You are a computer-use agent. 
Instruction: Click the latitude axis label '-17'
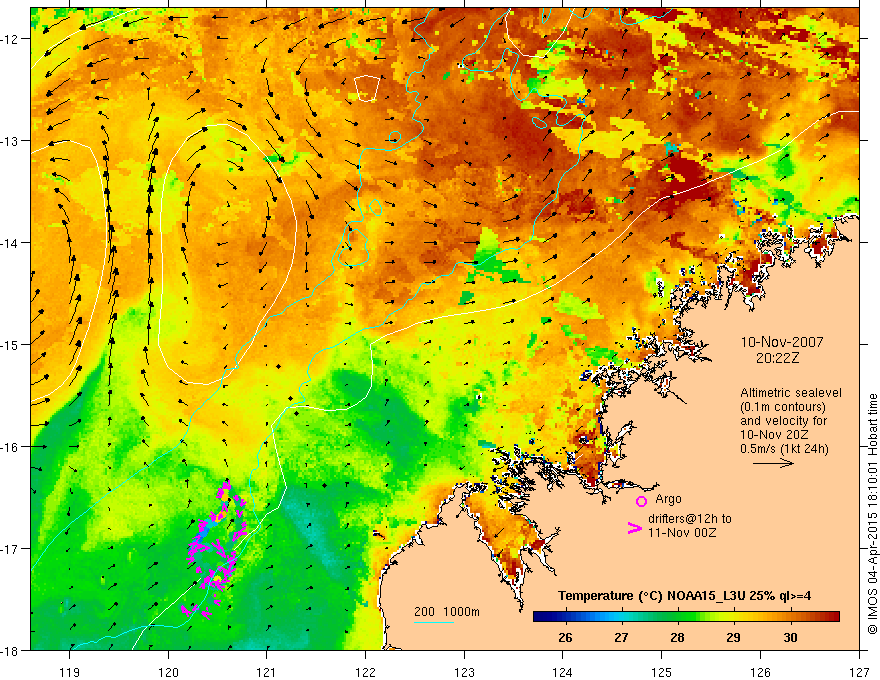coord(11,548)
